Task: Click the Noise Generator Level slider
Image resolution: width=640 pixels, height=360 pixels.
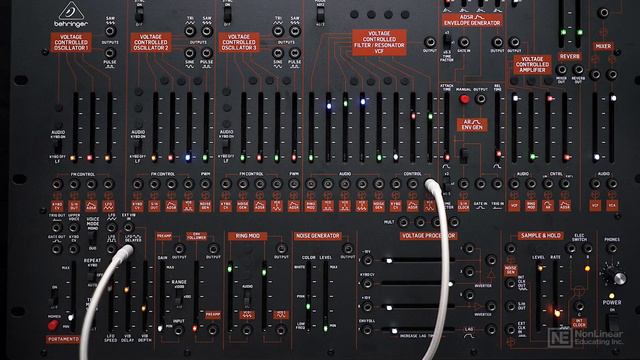Action: click(326, 297)
